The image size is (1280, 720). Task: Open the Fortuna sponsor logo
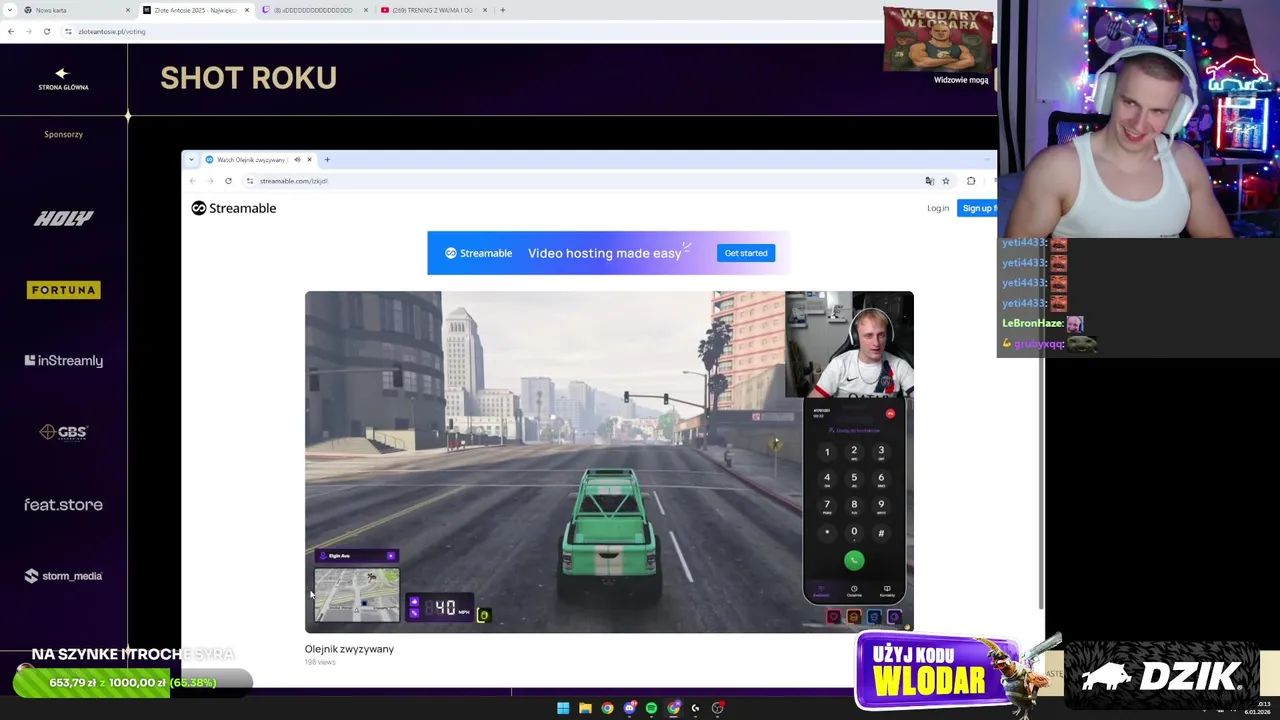(63, 290)
